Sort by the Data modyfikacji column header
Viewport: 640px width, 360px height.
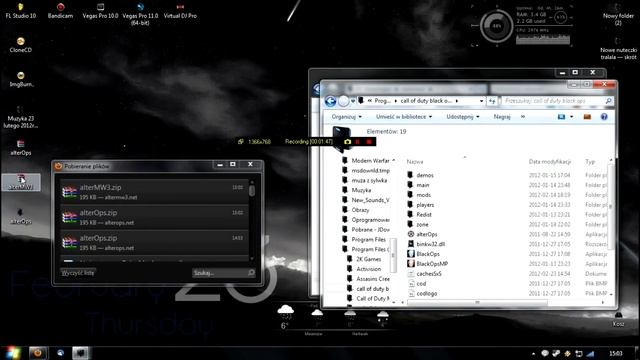[549, 162]
